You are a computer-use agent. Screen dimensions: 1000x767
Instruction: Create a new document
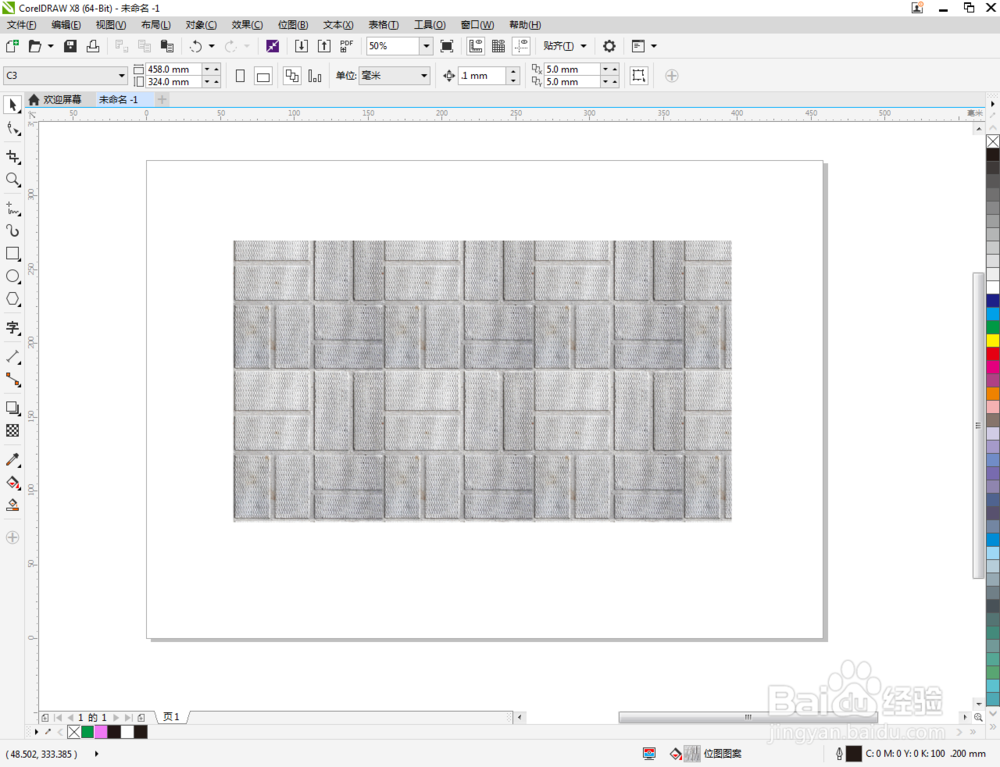pos(12,46)
